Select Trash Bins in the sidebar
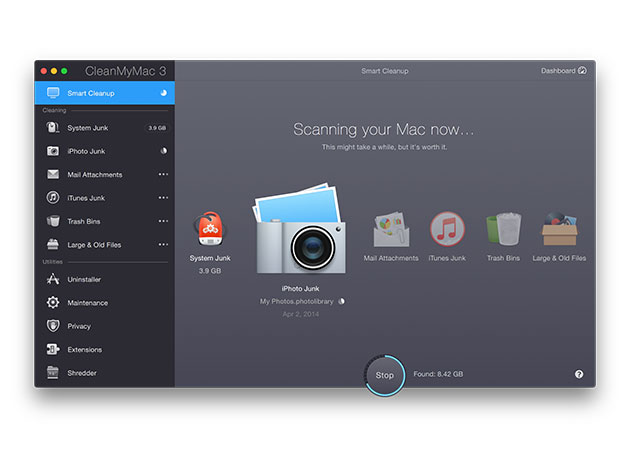 pos(104,221)
